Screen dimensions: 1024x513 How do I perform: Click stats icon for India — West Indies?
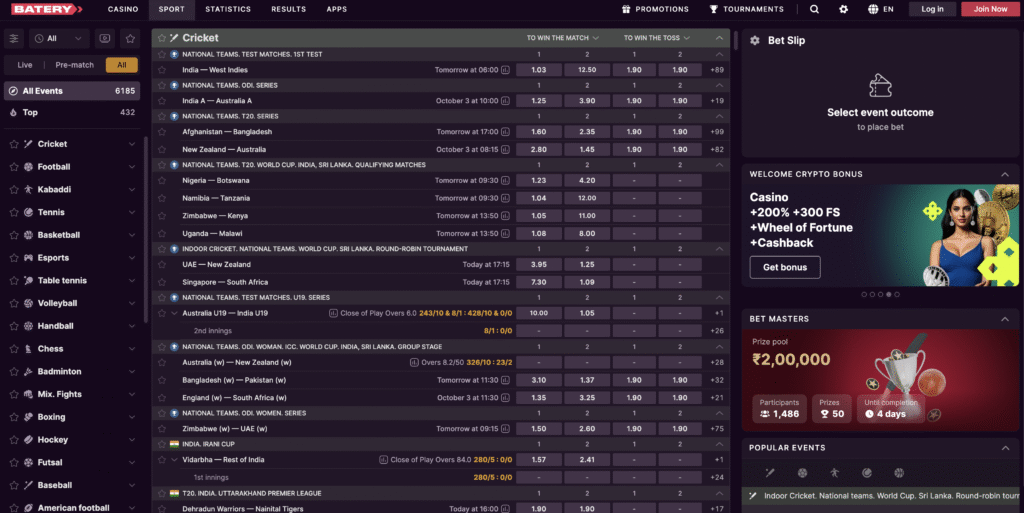click(505, 70)
